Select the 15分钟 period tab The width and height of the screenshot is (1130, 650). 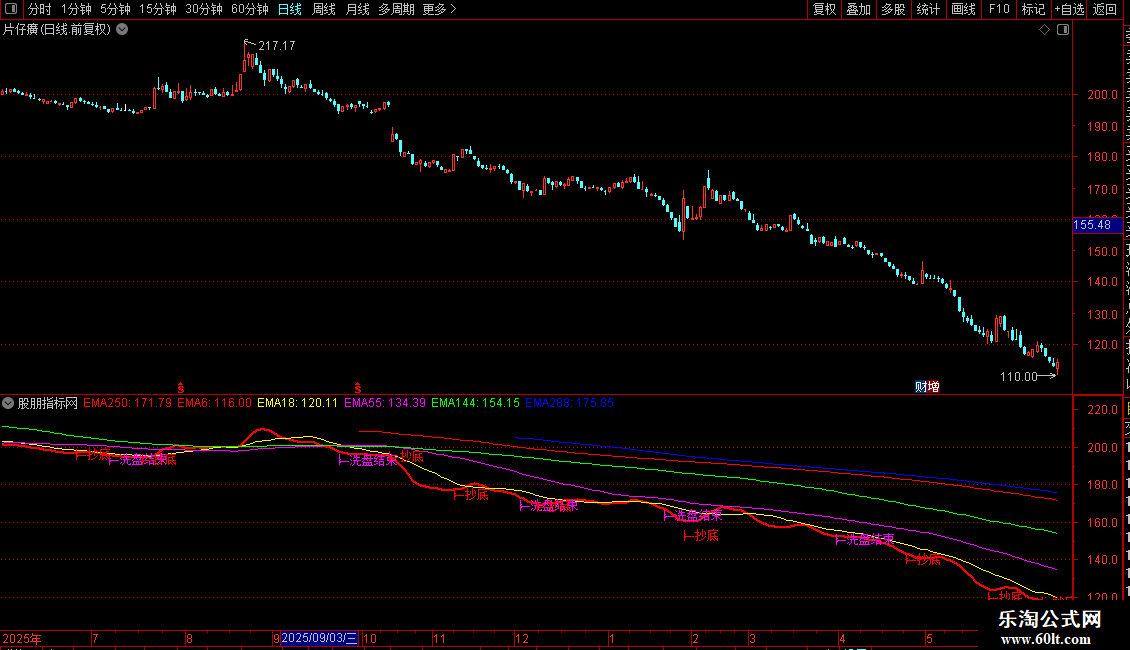point(158,9)
